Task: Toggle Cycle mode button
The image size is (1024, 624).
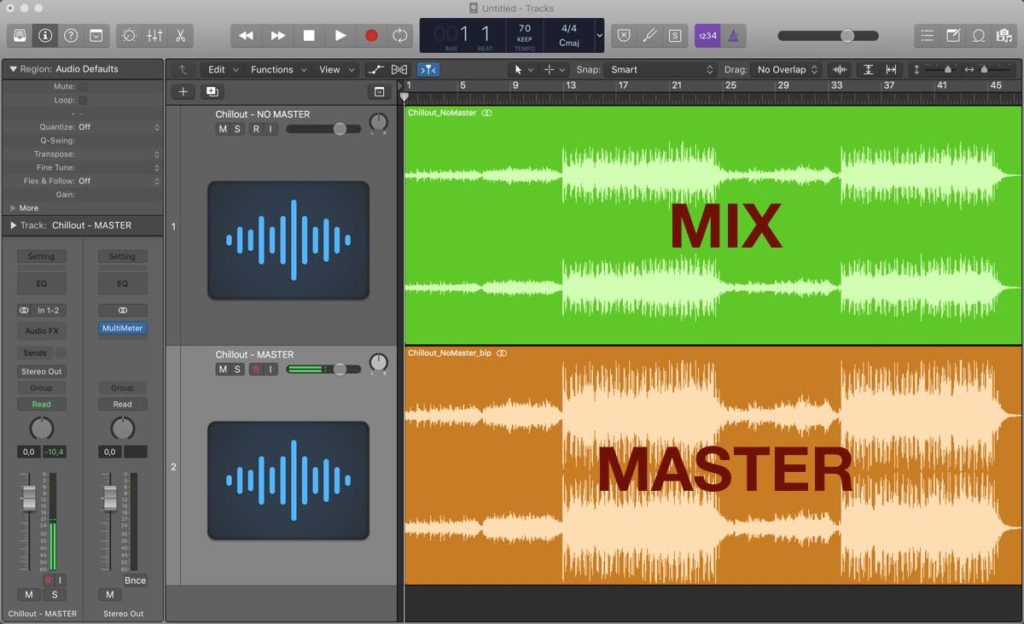Action: pos(400,36)
